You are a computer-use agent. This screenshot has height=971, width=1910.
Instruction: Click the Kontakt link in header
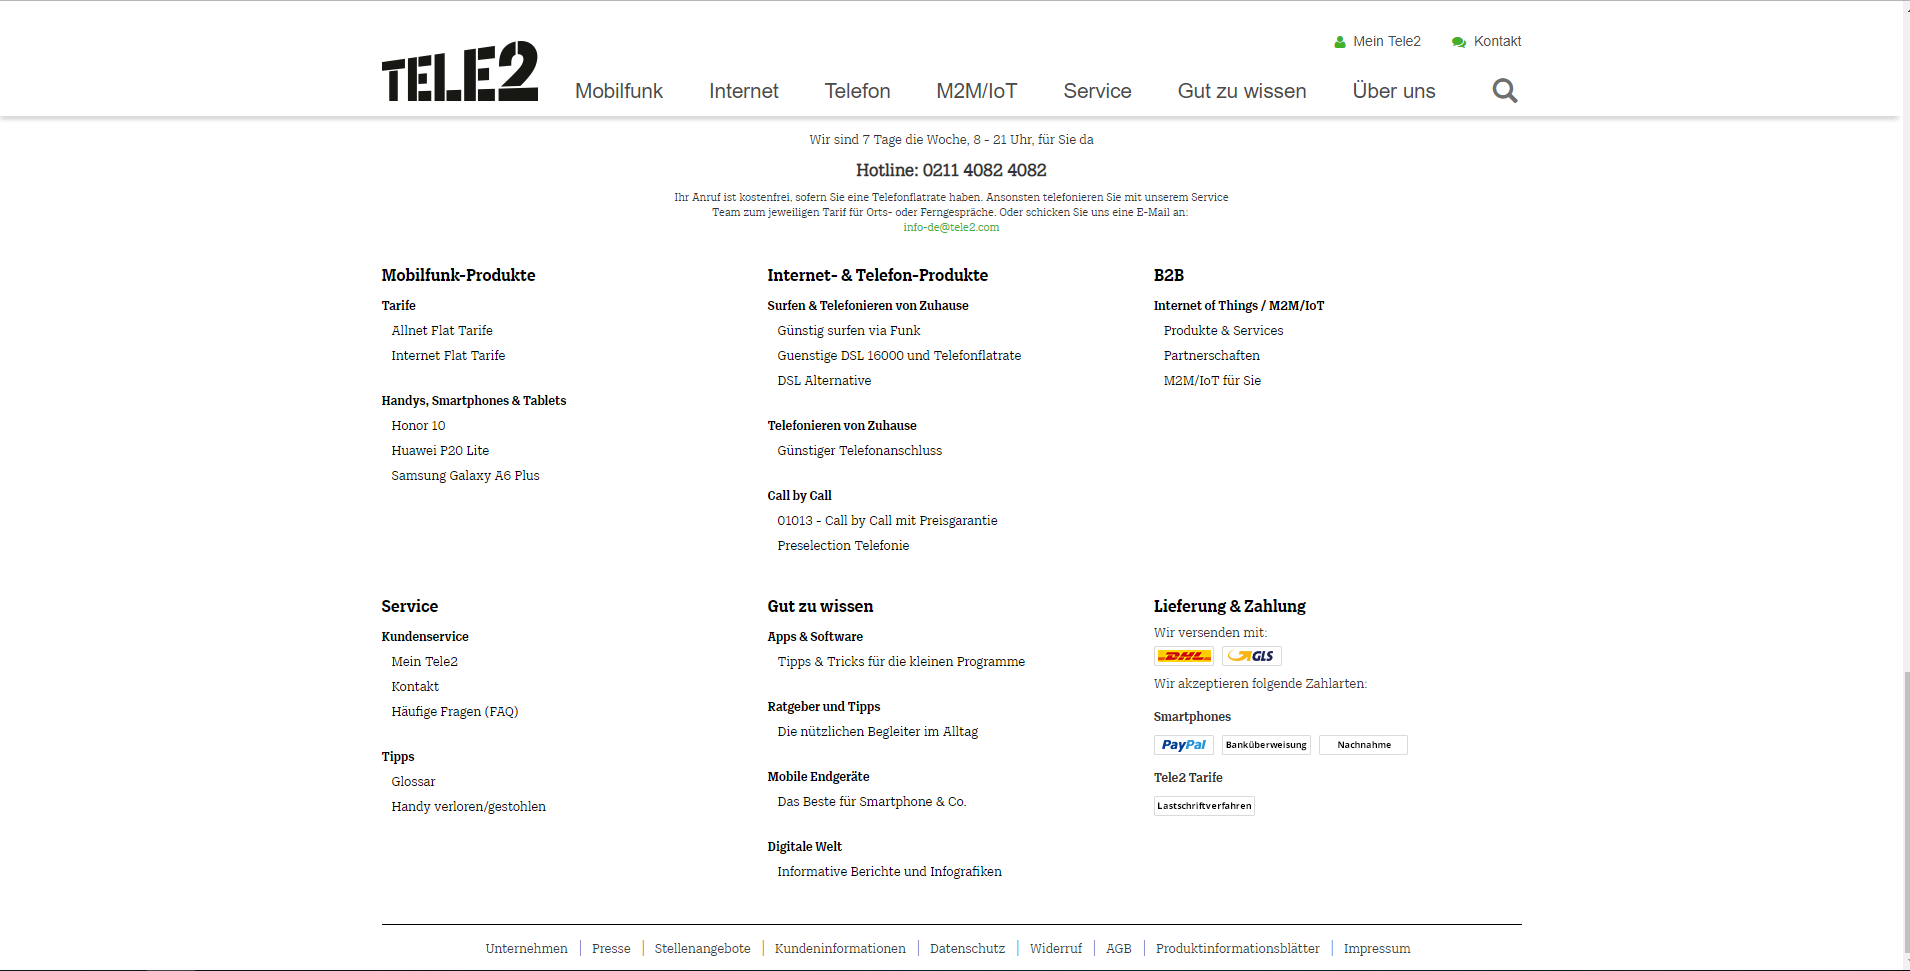pyautogui.click(x=1497, y=42)
